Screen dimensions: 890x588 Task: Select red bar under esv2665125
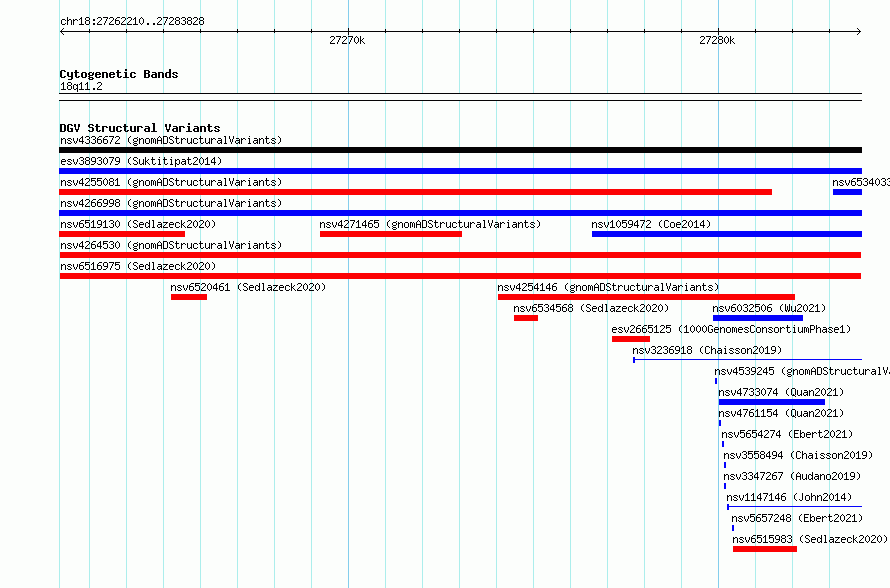pyautogui.click(x=631, y=339)
